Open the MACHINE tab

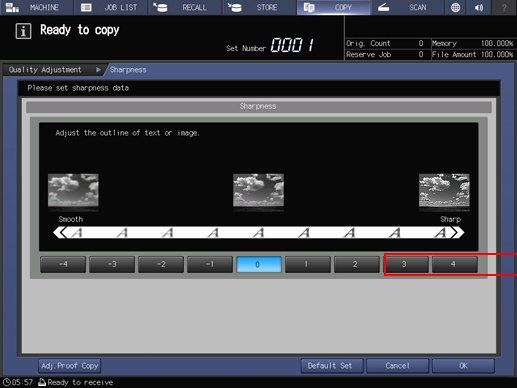[x=36, y=7]
